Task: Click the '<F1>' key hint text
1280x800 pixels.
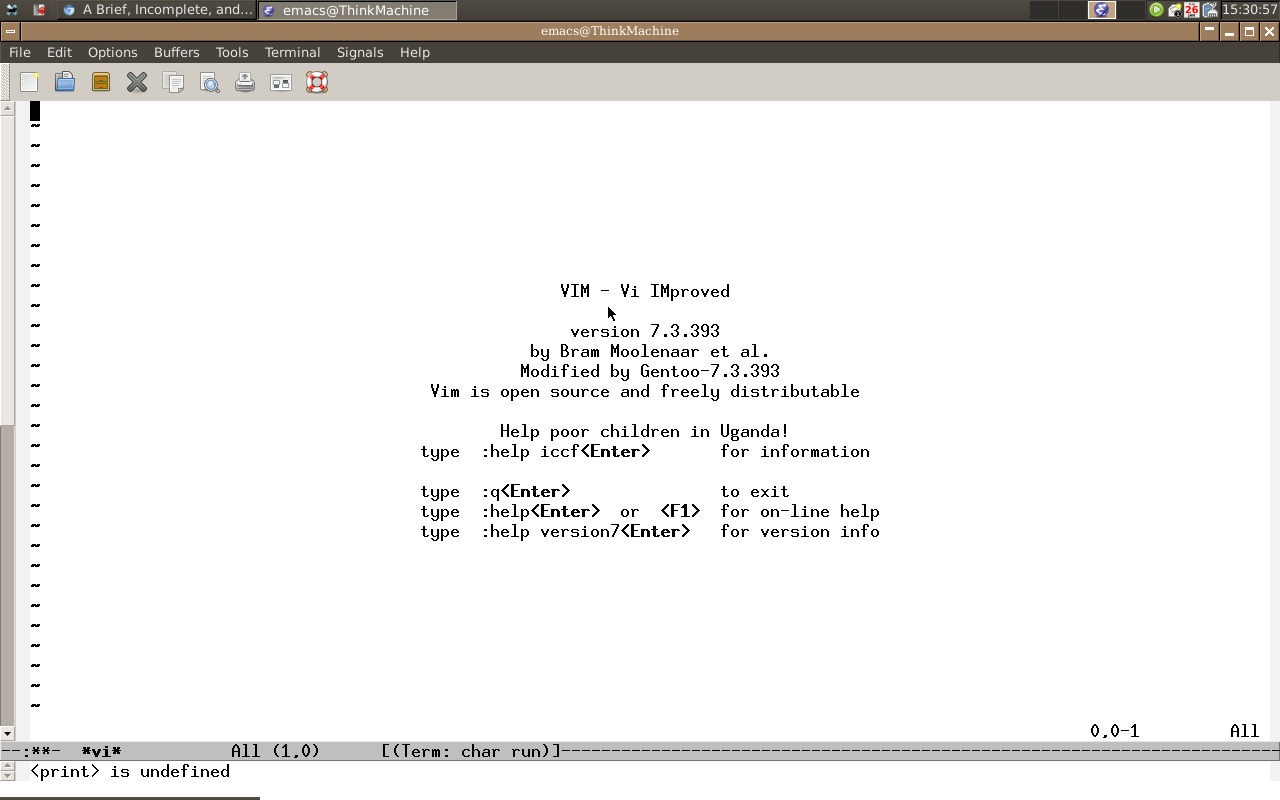Action: tap(680, 511)
